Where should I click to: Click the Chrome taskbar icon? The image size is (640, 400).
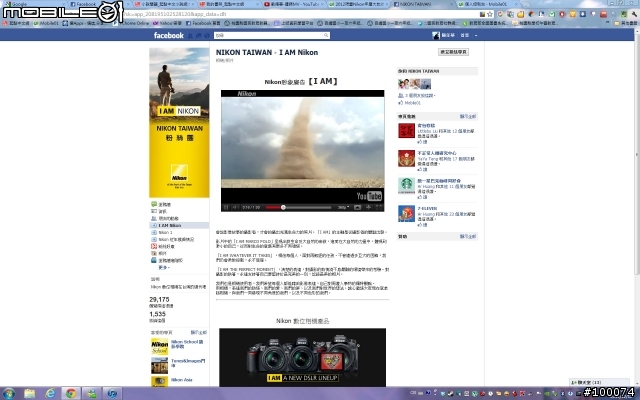click(x=71, y=393)
